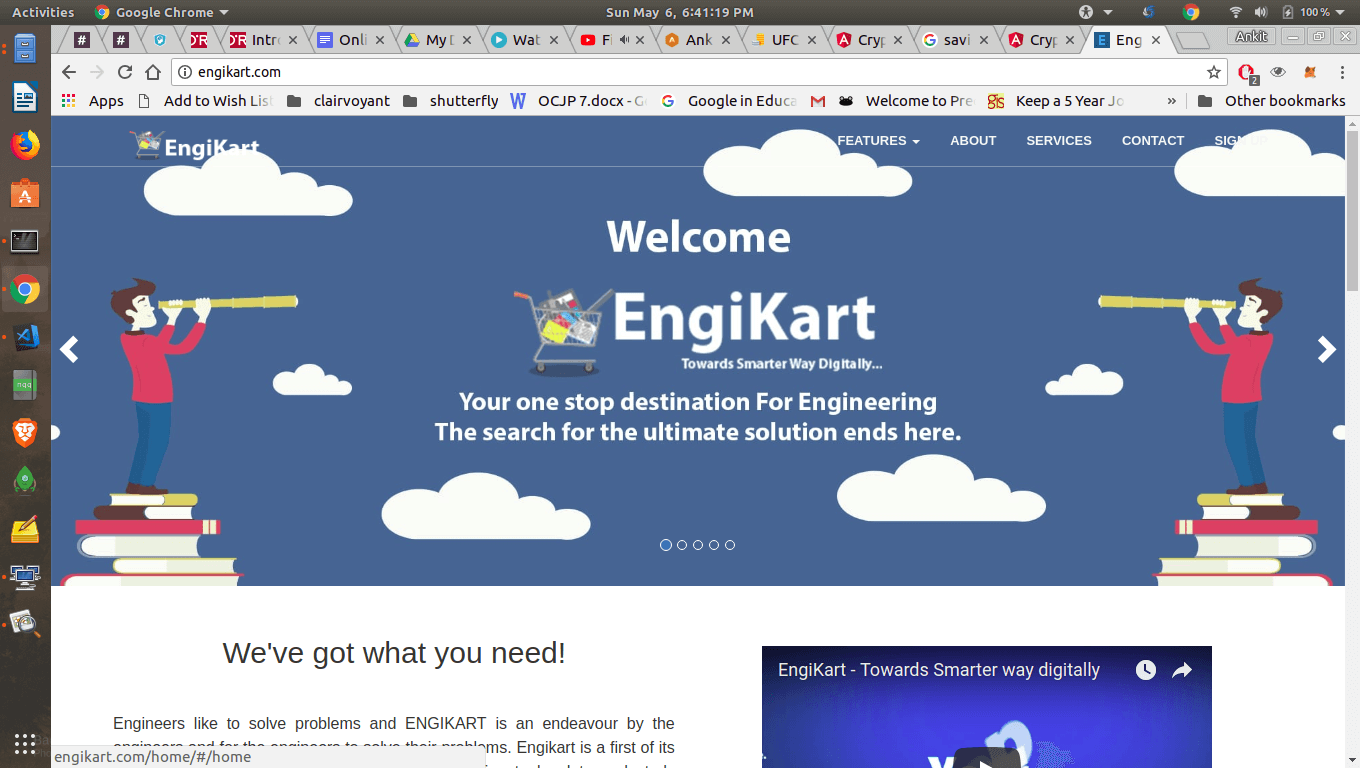
Task: Open Gmail via the M bookmark icon
Action: 818,100
